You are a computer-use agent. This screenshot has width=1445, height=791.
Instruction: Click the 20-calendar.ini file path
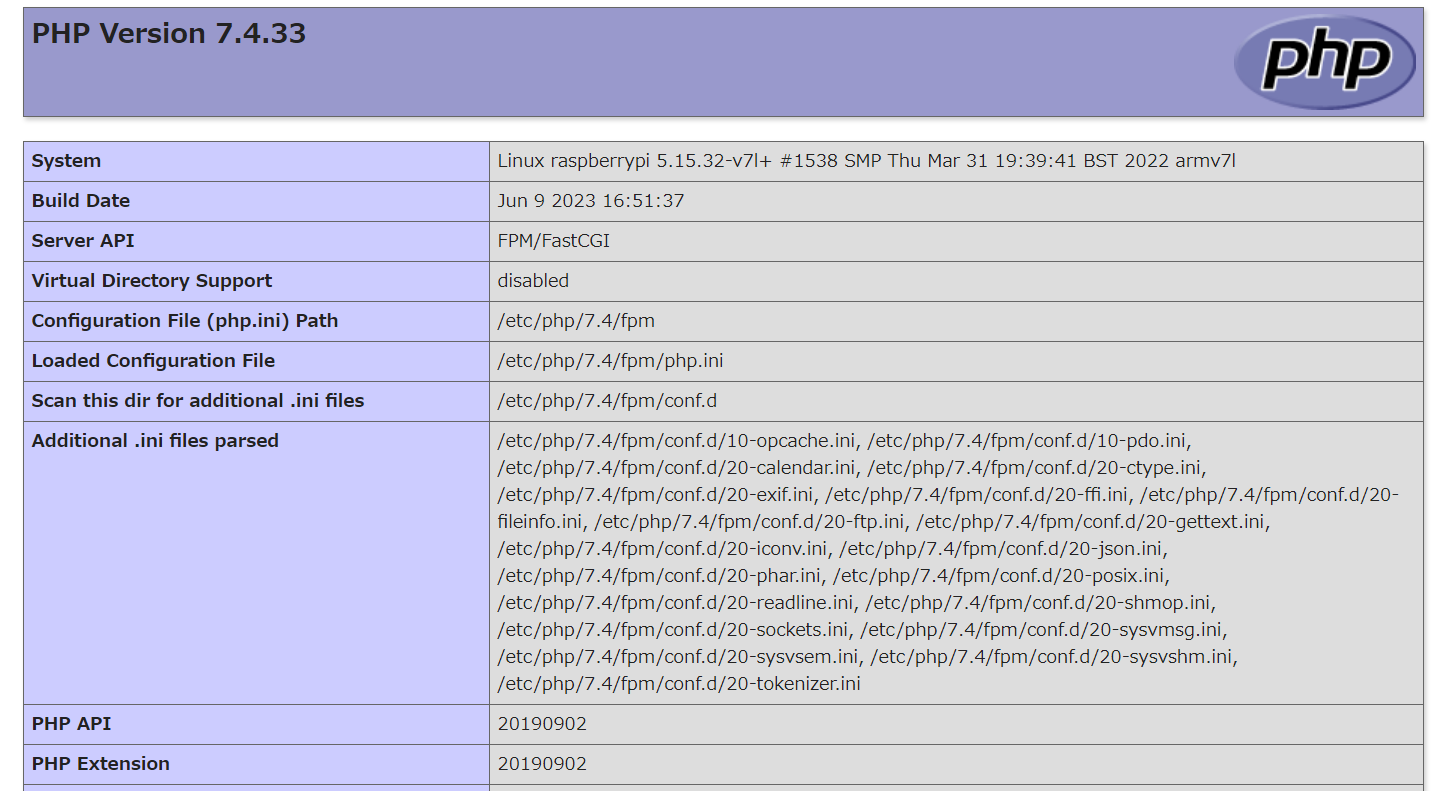point(677,468)
